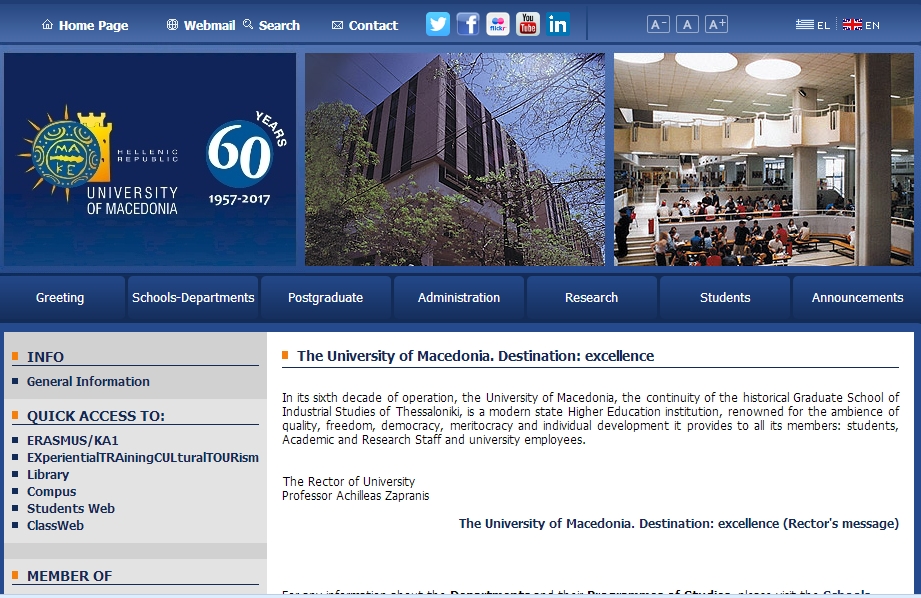921x598 pixels.
Task: Open the Postgraduate menu
Action: [x=325, y=298]
